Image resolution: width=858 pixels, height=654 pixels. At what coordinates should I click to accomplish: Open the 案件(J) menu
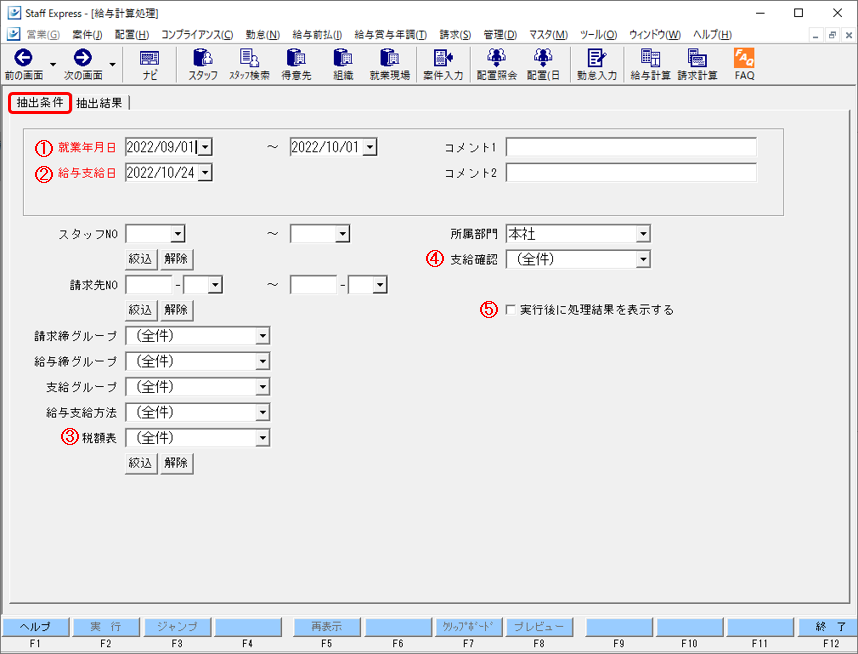87,34
